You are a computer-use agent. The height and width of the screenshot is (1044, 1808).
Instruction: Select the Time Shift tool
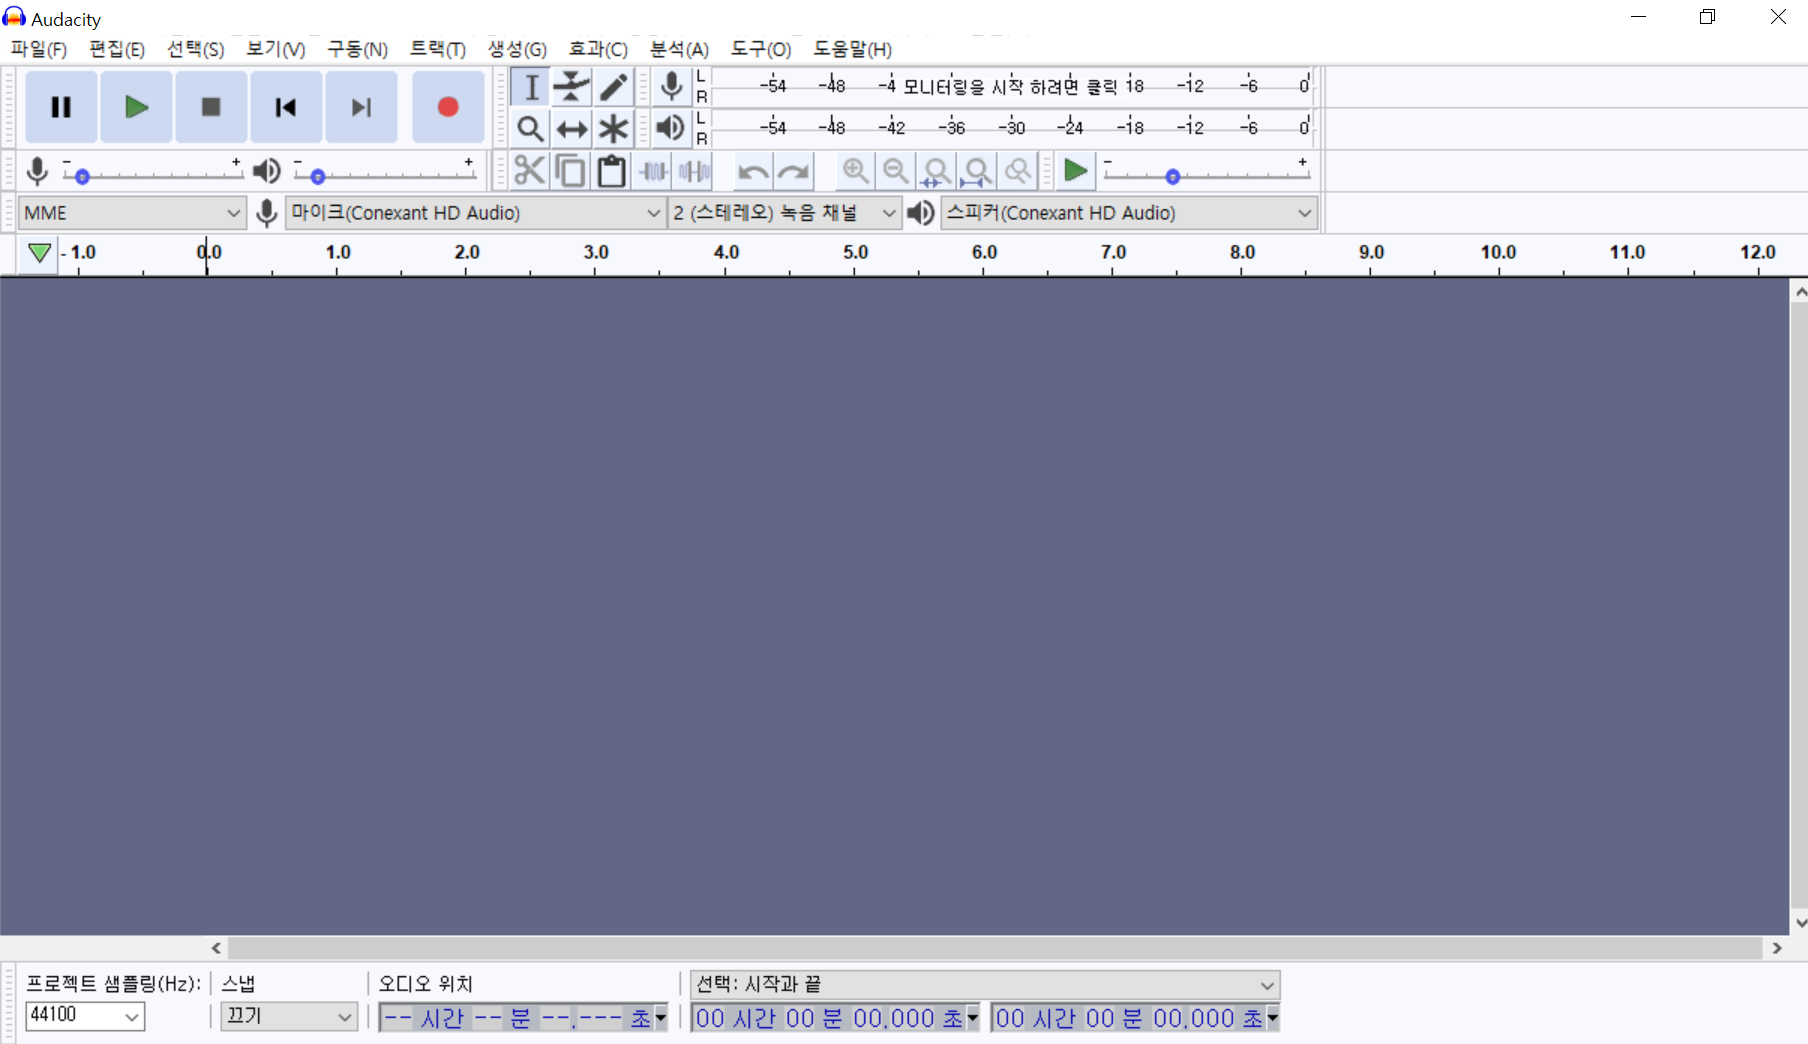572,128
